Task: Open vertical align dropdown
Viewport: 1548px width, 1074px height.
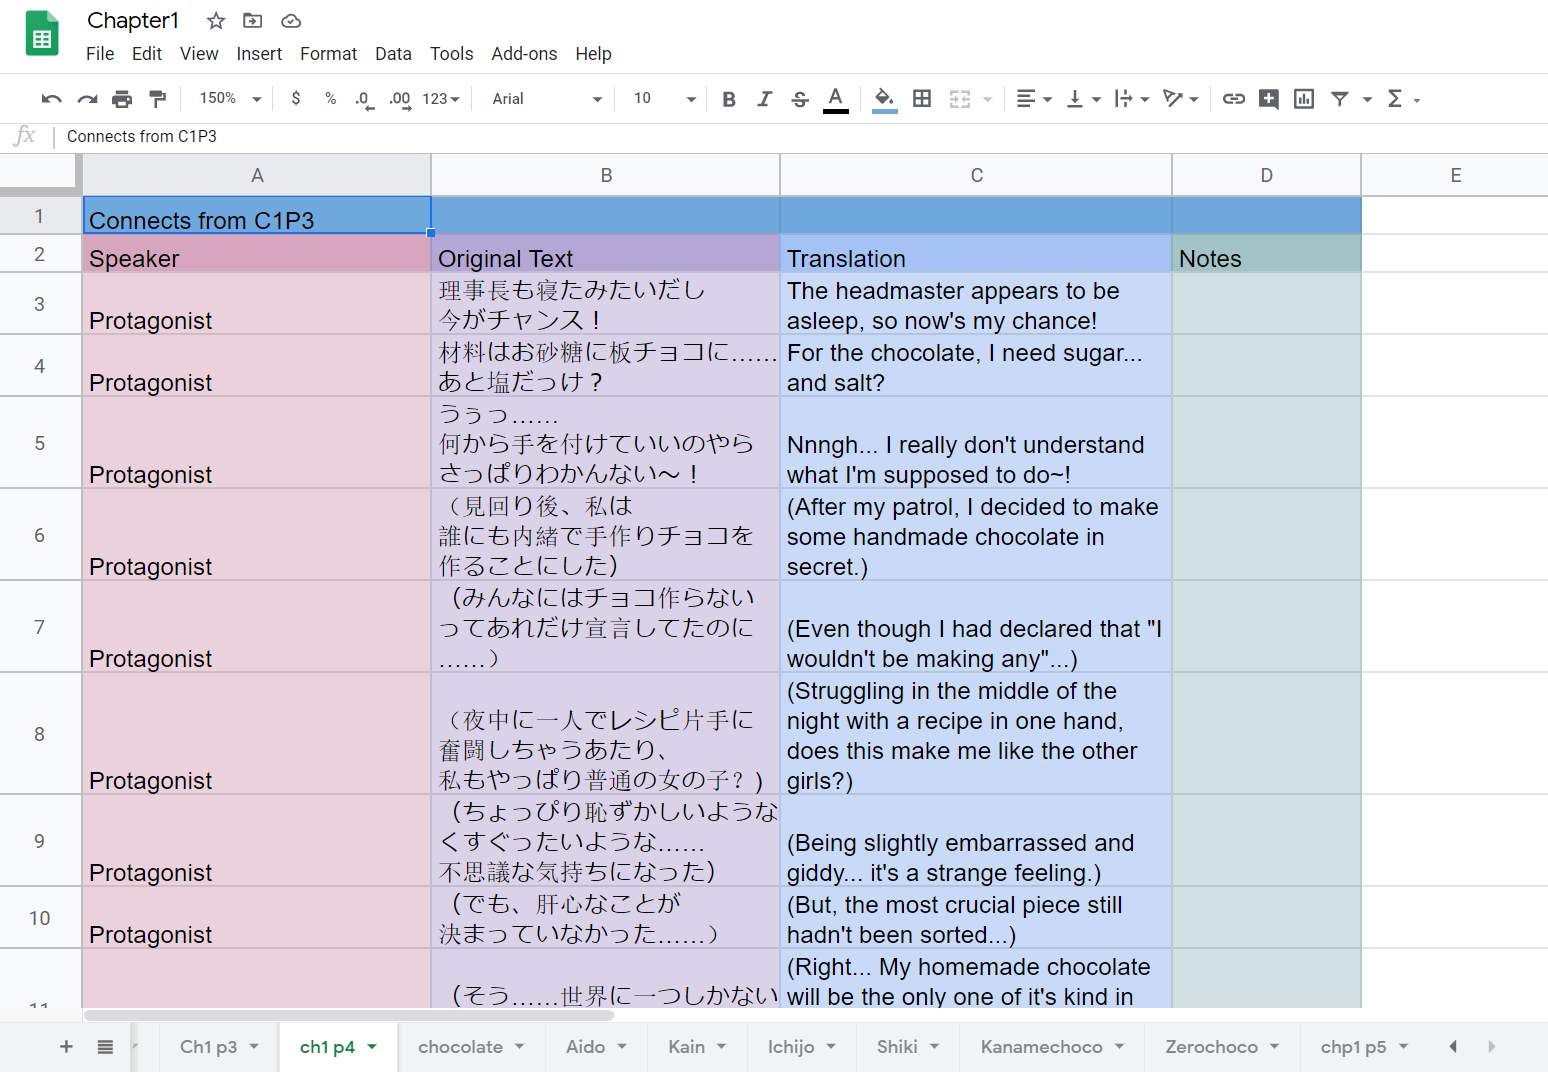Action: click(x=1083, y=99)
